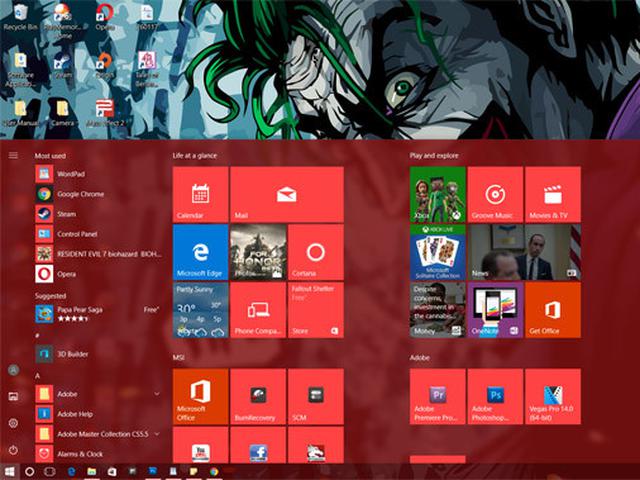Screen dimensions: 640x480
Task: Open the Mail tile
Action: (287, 194)
